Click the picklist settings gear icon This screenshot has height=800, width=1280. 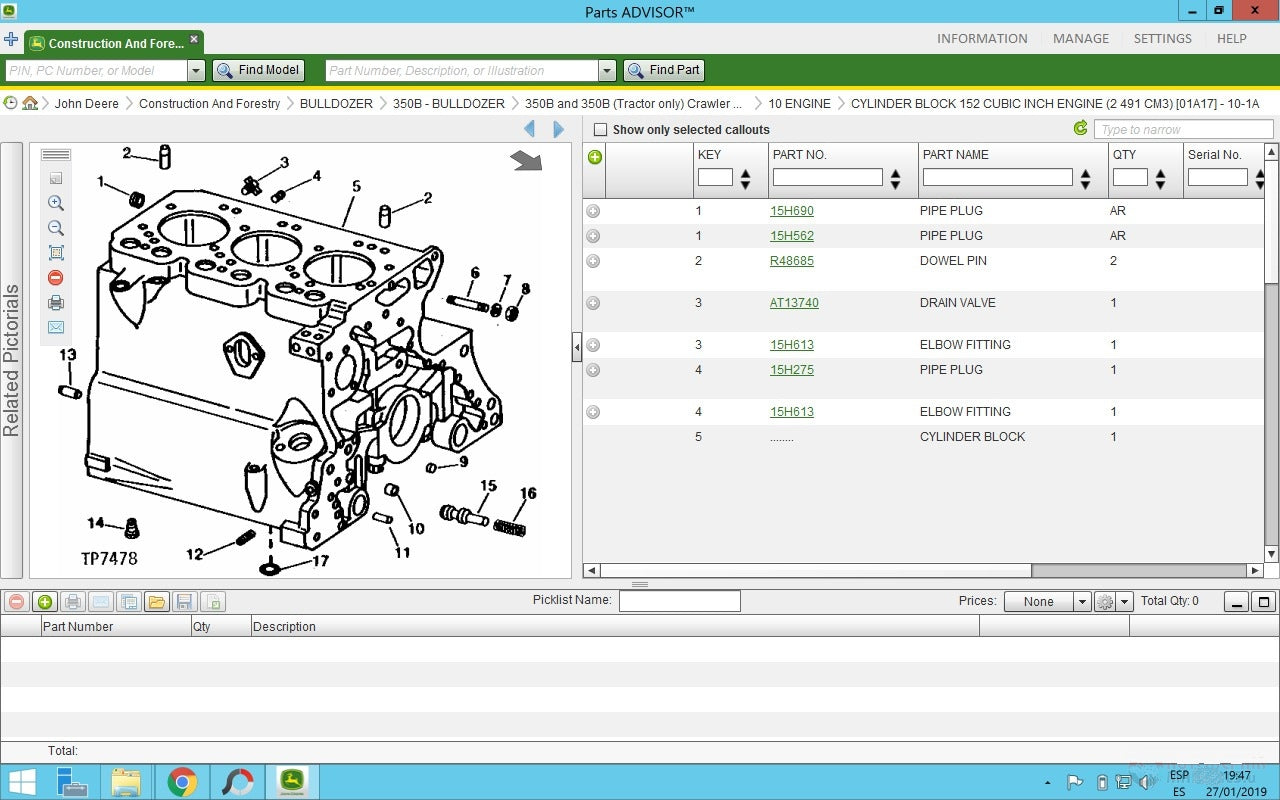[x=1105, y=602]
